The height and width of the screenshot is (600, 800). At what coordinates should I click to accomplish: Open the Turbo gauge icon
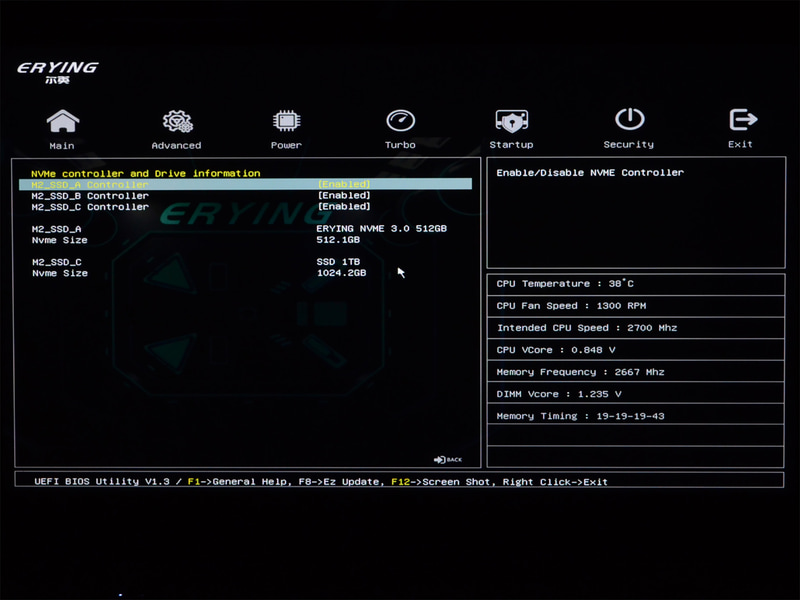(x=399, y=118)
